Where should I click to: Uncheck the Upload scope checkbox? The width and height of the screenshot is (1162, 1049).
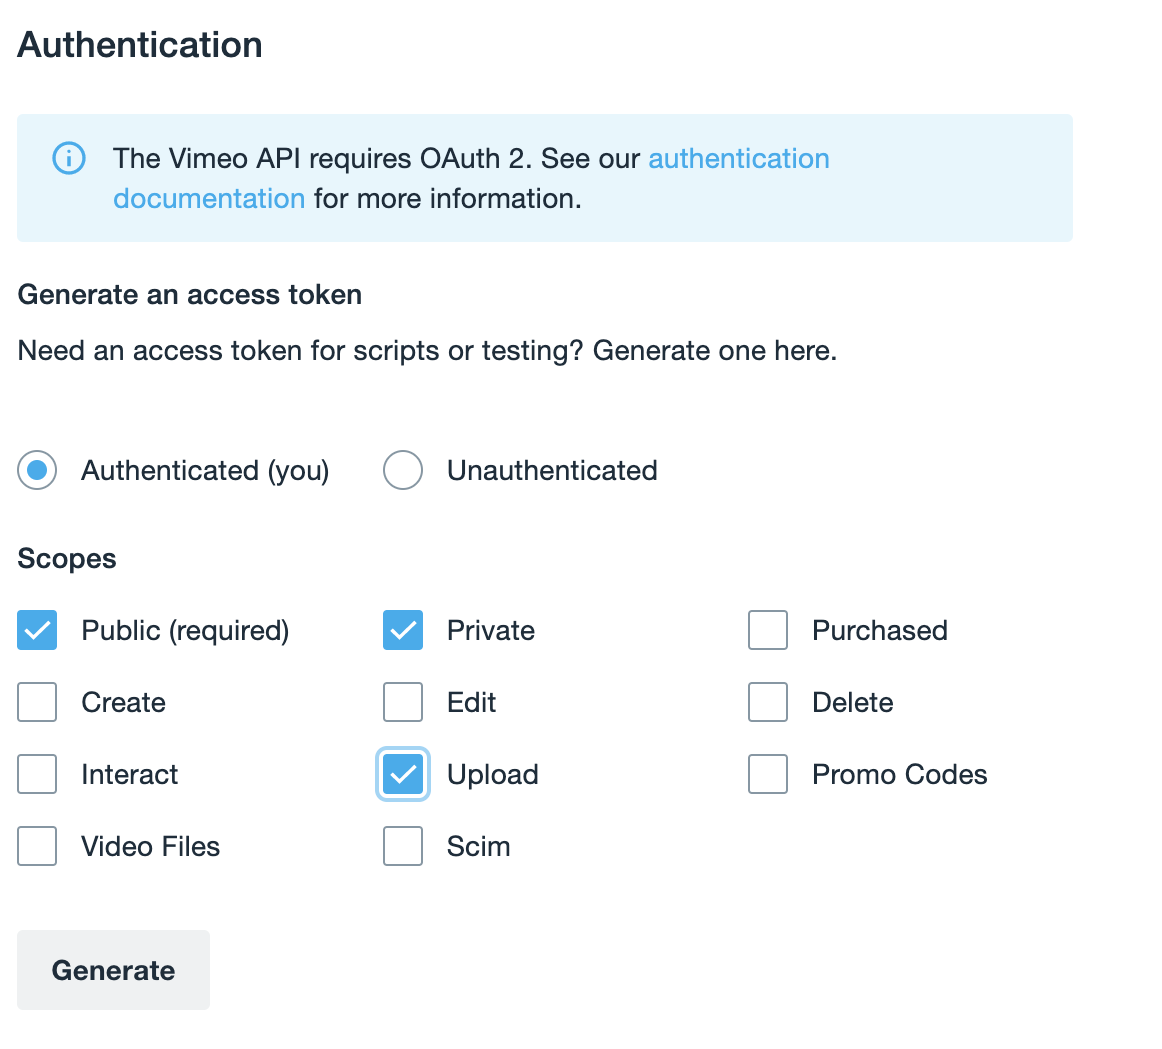tap(403, 774)
